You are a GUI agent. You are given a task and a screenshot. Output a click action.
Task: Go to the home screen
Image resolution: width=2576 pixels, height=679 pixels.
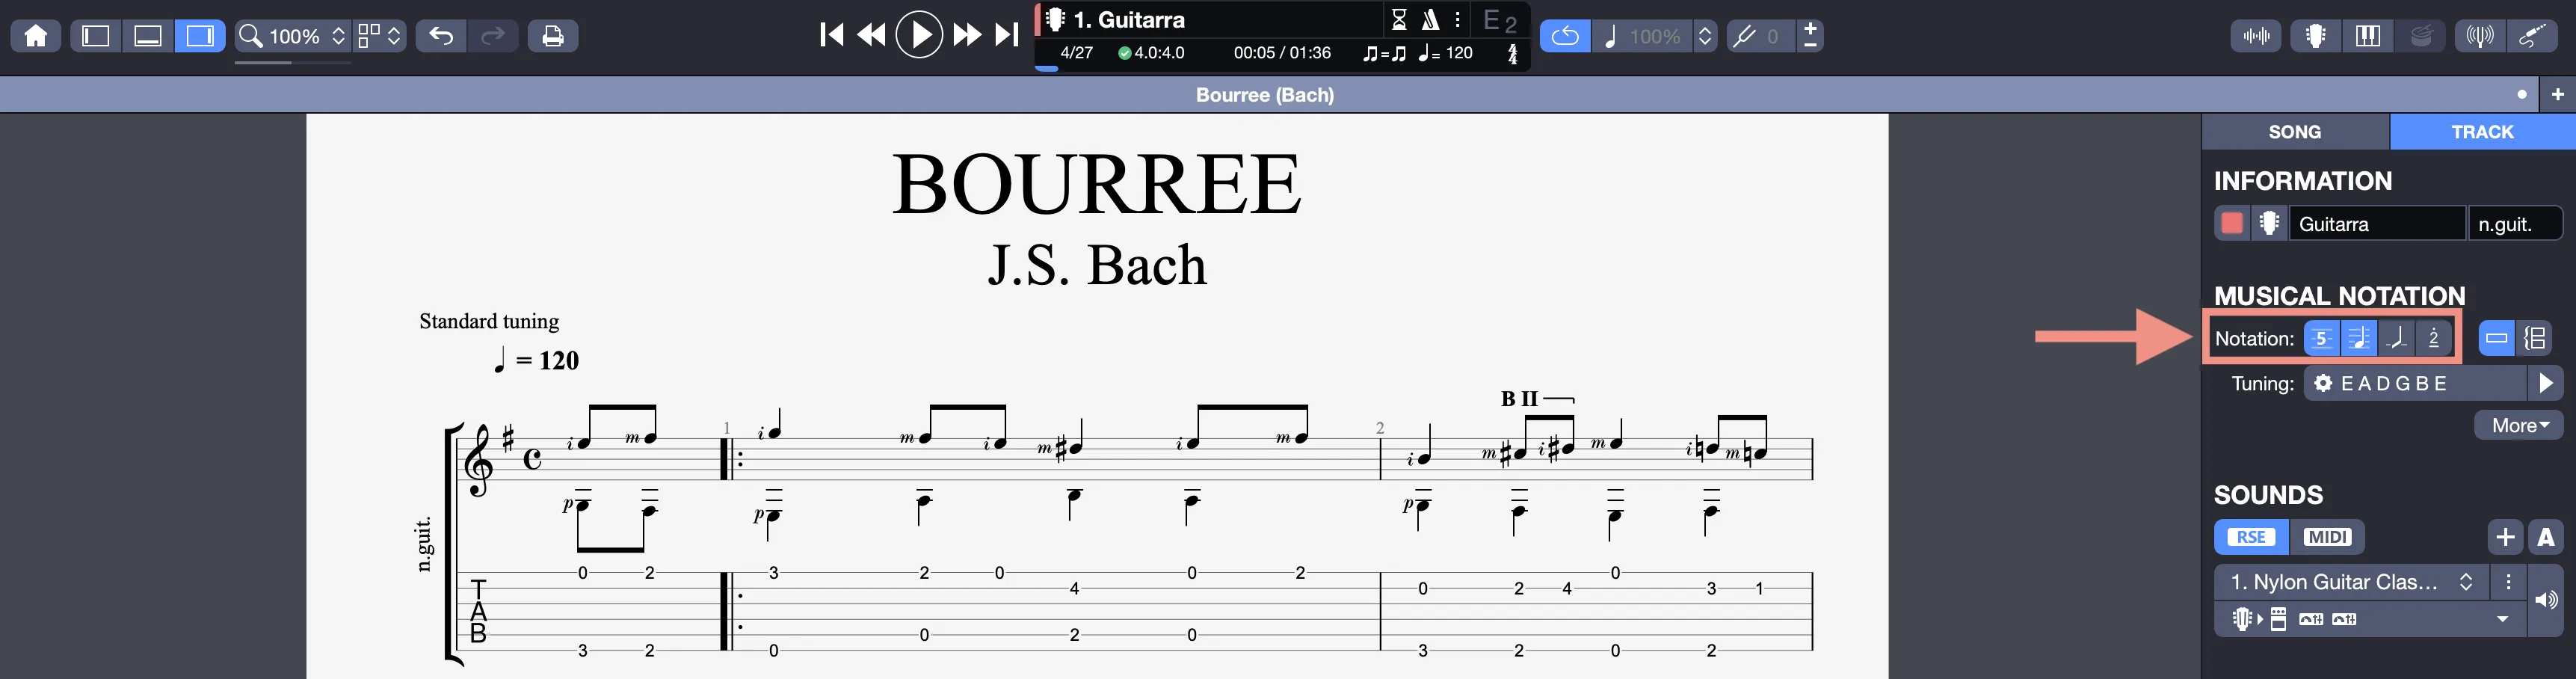click(x=36, y=36)
